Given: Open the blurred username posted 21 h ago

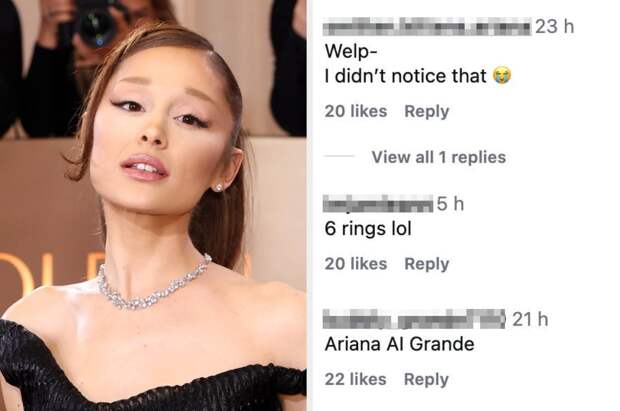Looking at the screenshot, I should pos(414,319).
